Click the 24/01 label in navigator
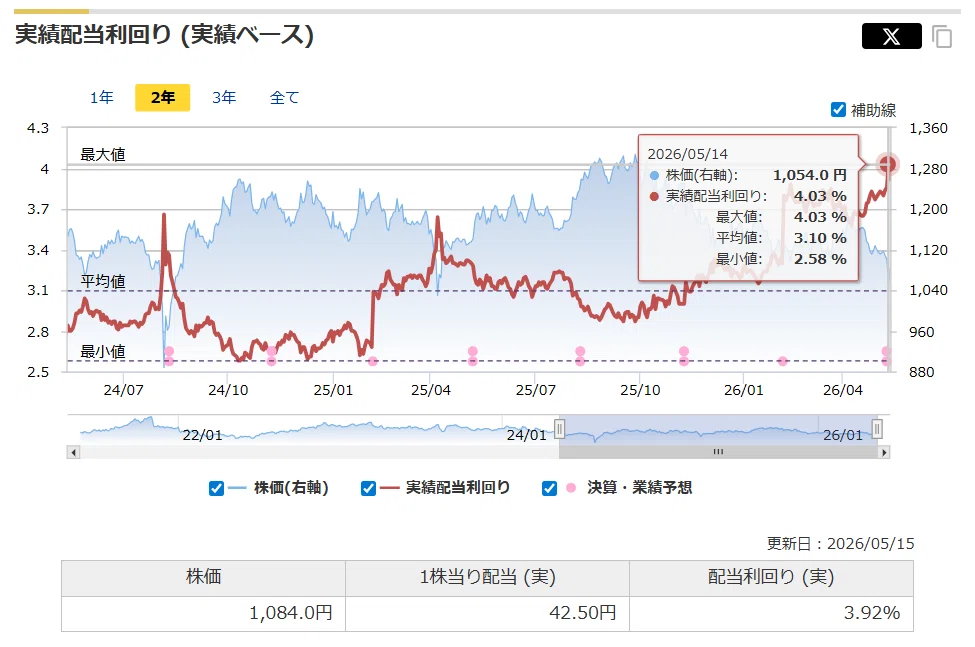Screen dimensions: 975x647 click(x=527, y=435)
